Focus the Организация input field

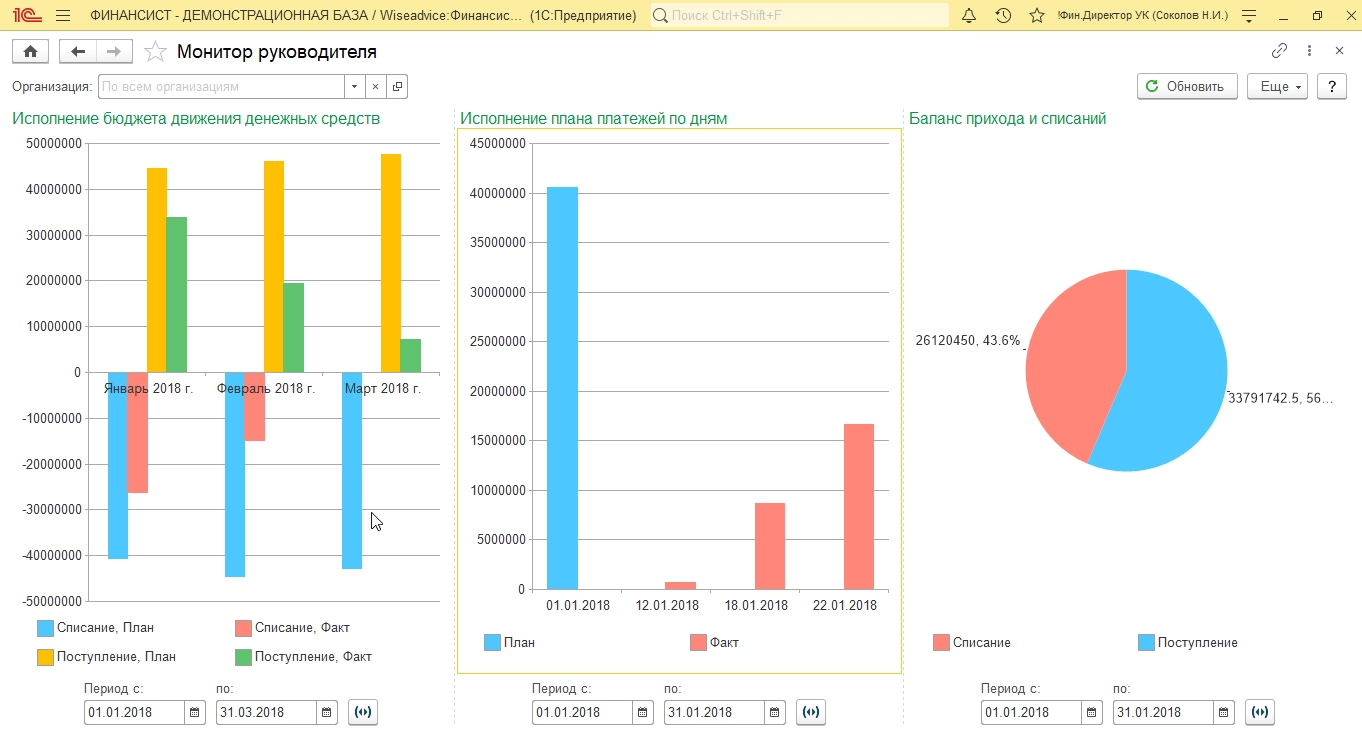pyautogui.click(x=221, y=87)
